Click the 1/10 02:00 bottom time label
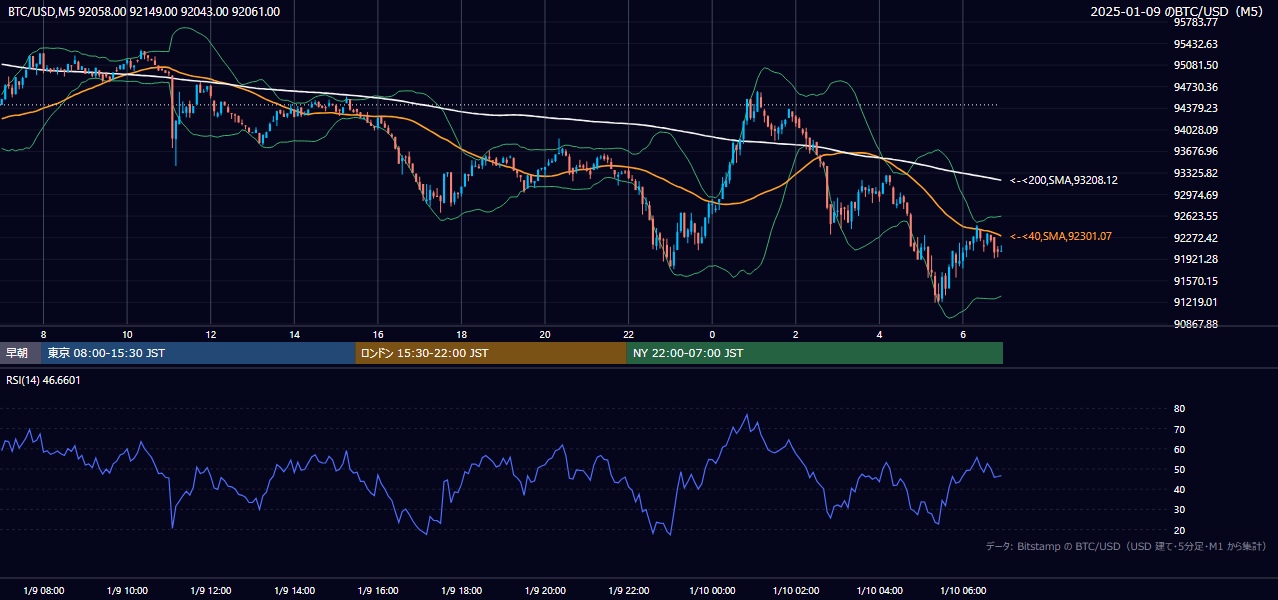The height and width of the screenshot is (600, 1278). pos(796,591)
